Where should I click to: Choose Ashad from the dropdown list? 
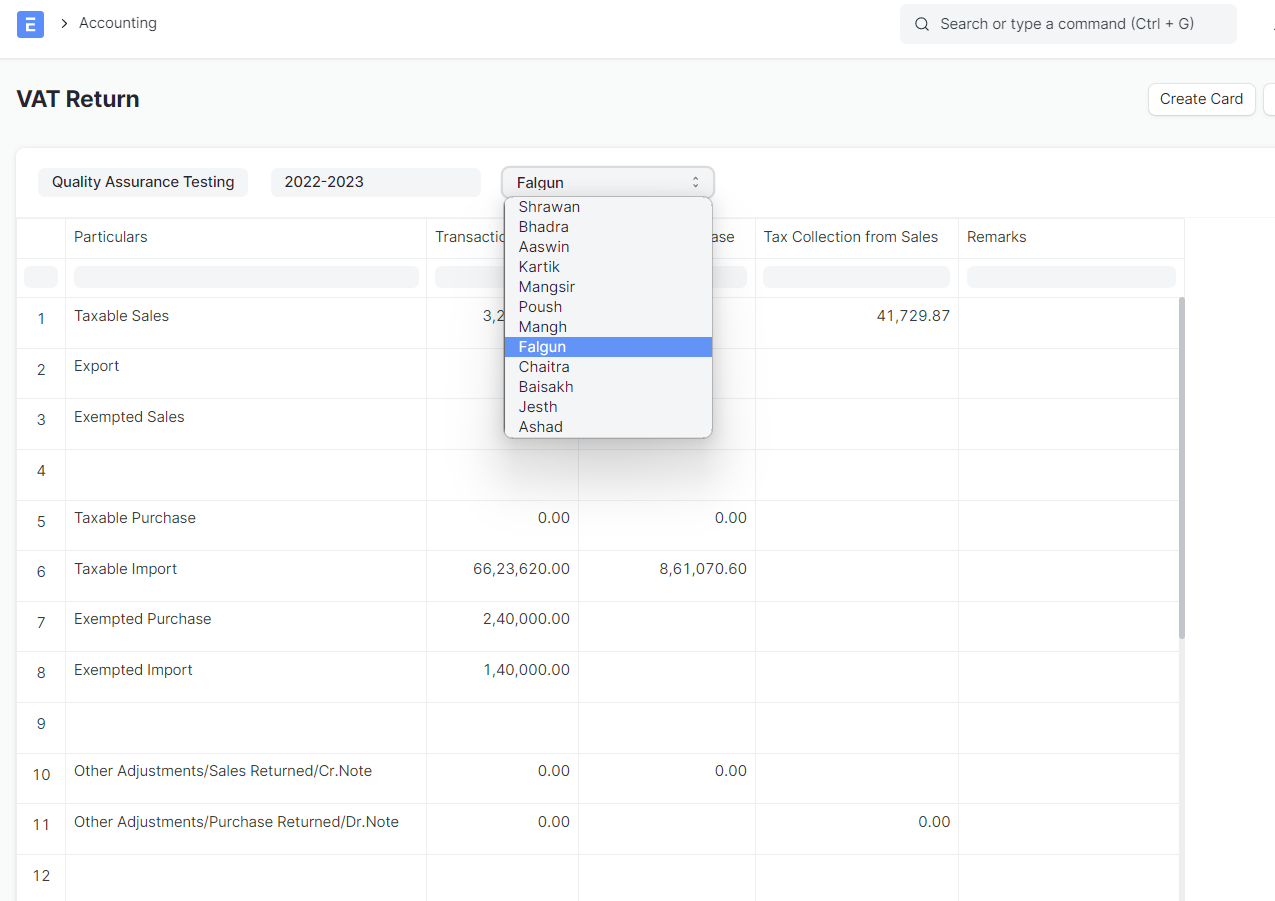click(540, 427)
